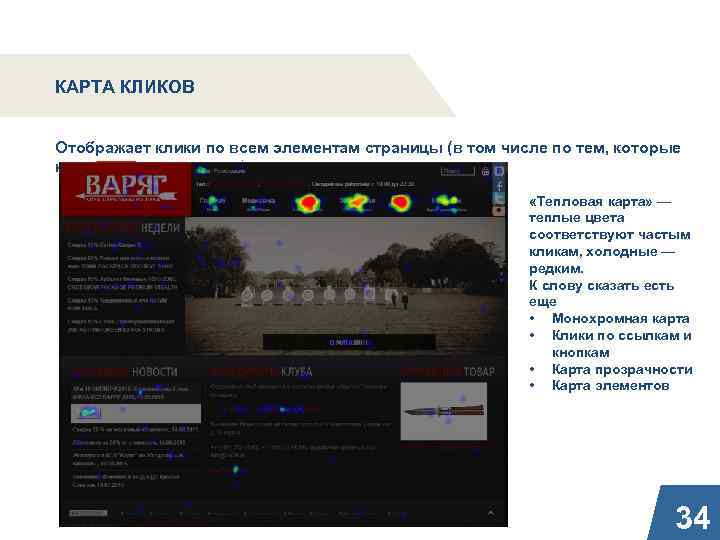Image resolution: width=720 pixels, height=540 pixels.
Task: Open the bottom social icon under Twitter
Action: click(x=499, y=211)
